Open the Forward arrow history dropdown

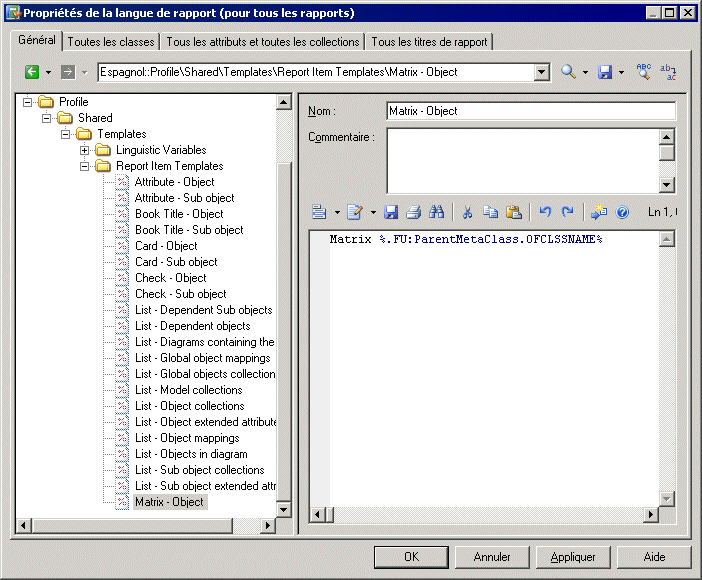85,72
